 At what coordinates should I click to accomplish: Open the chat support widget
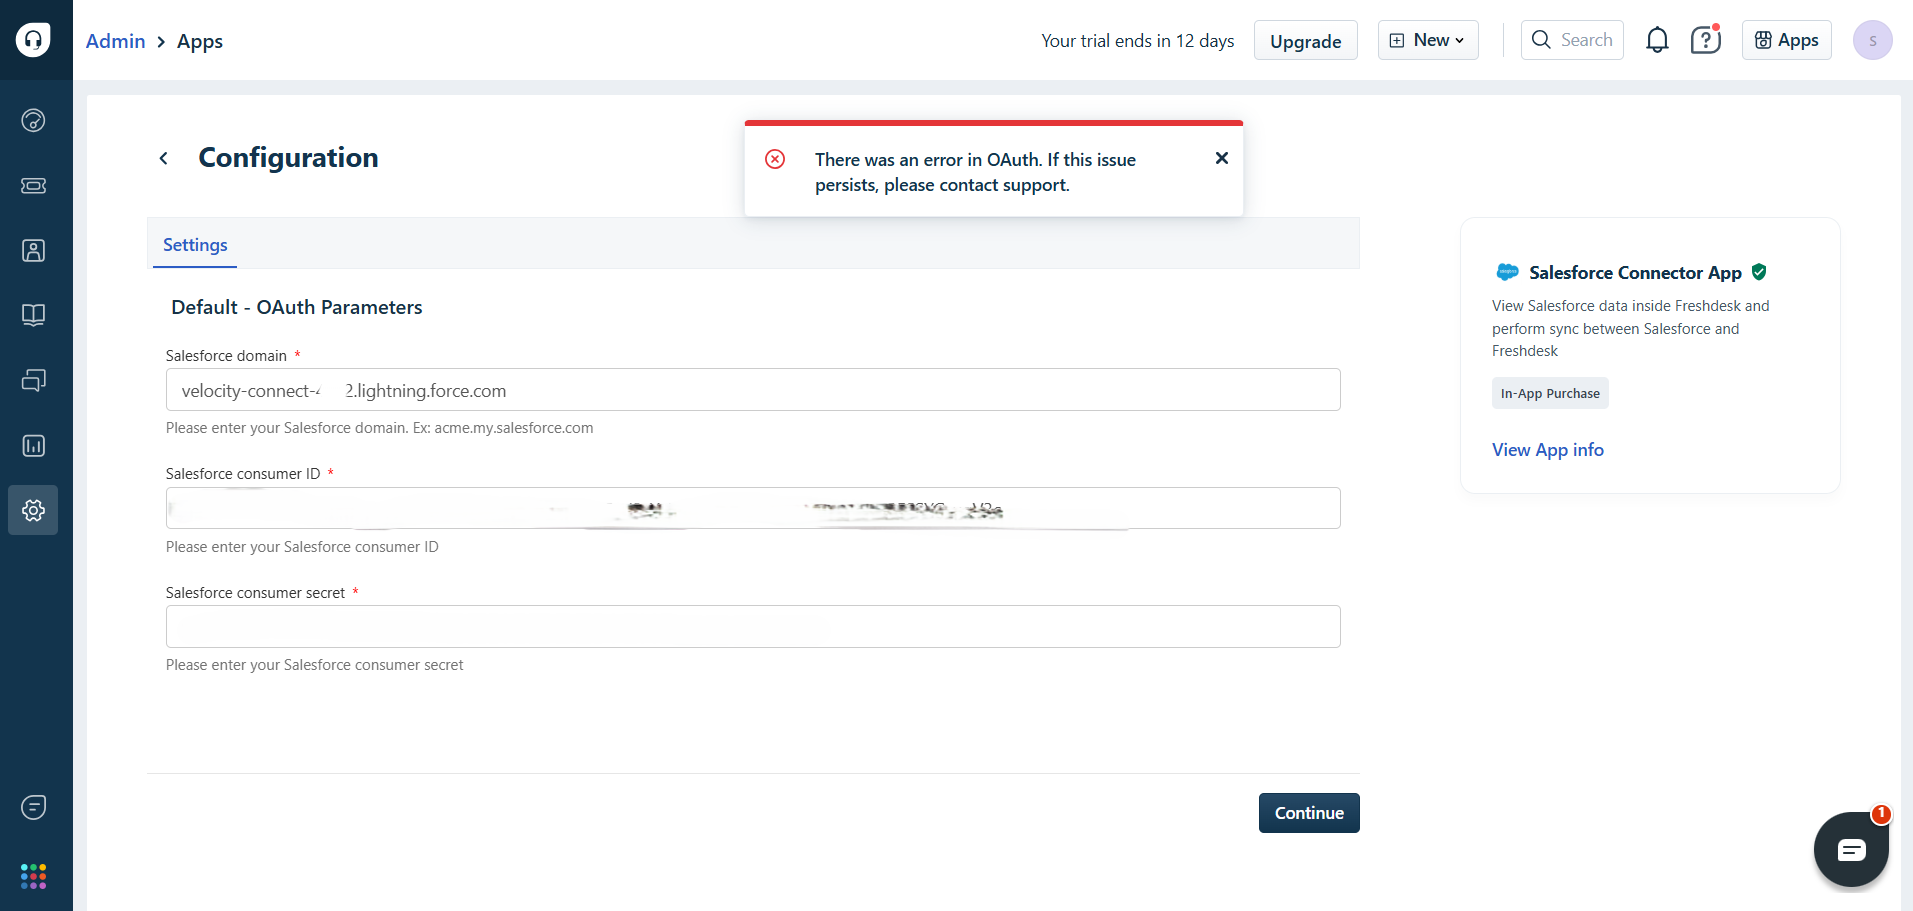tap(1851, 850)
